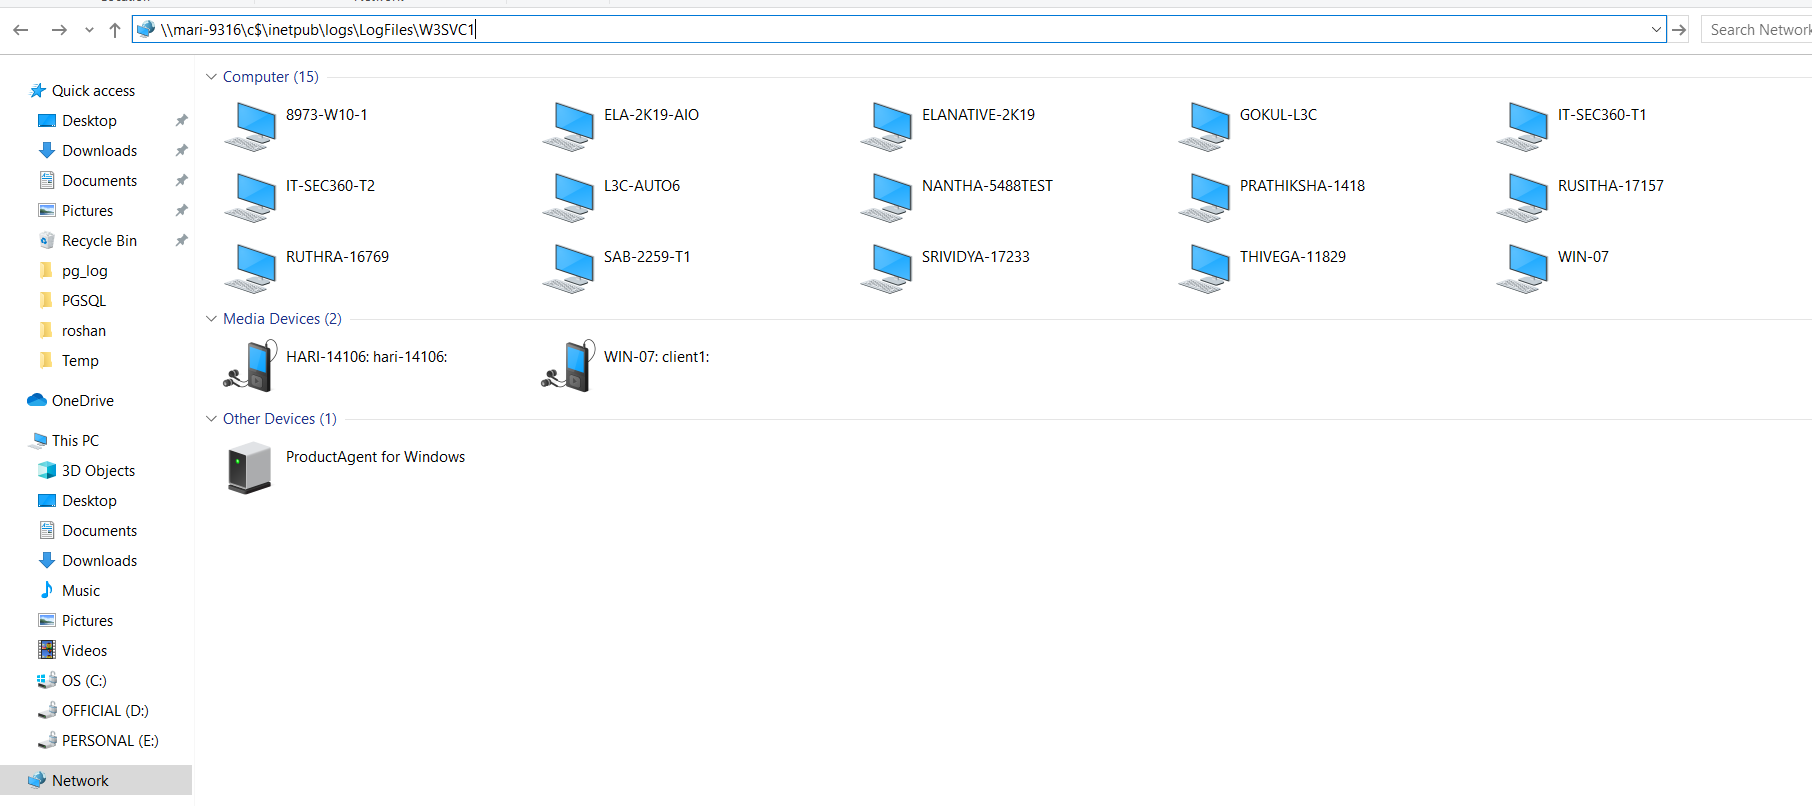Unpin Desktop from Quick access pin icon
Screen dimensions: 1812x806
click(x=181, y=121)
